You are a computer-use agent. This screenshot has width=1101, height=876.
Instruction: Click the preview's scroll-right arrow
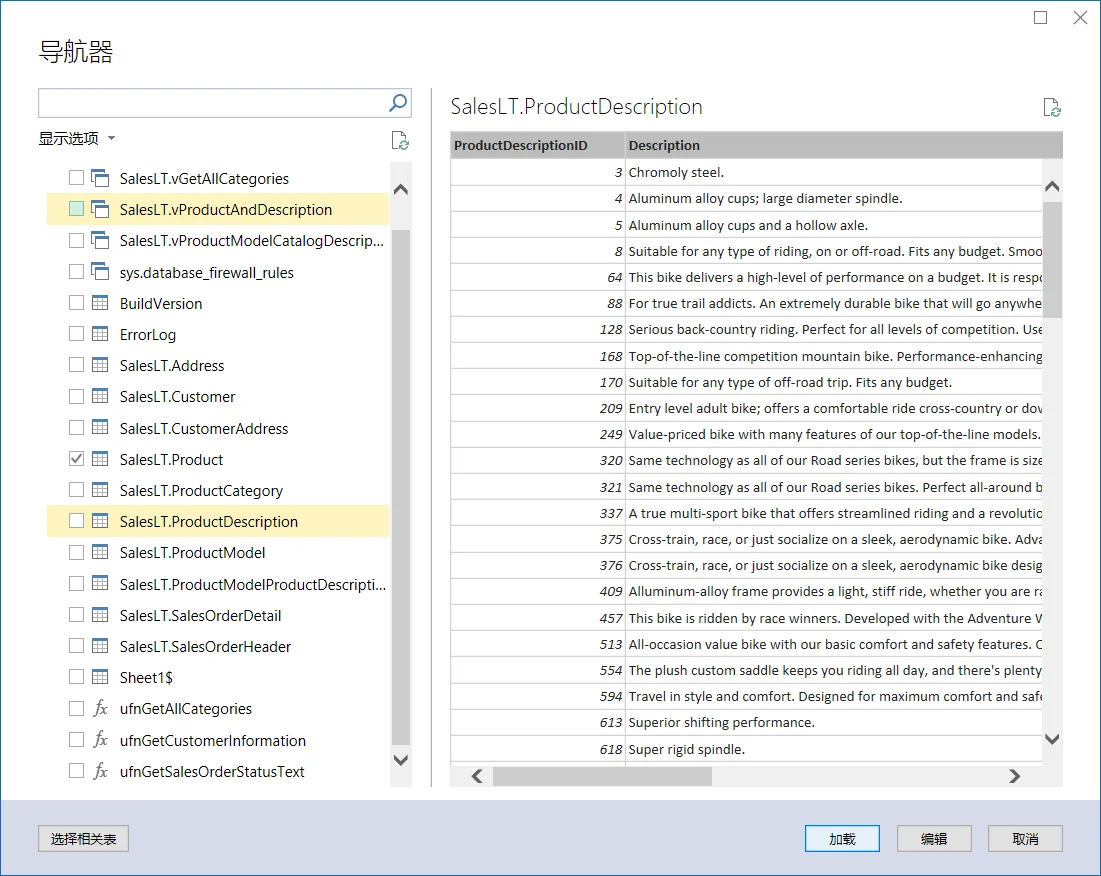(1014, 776)
